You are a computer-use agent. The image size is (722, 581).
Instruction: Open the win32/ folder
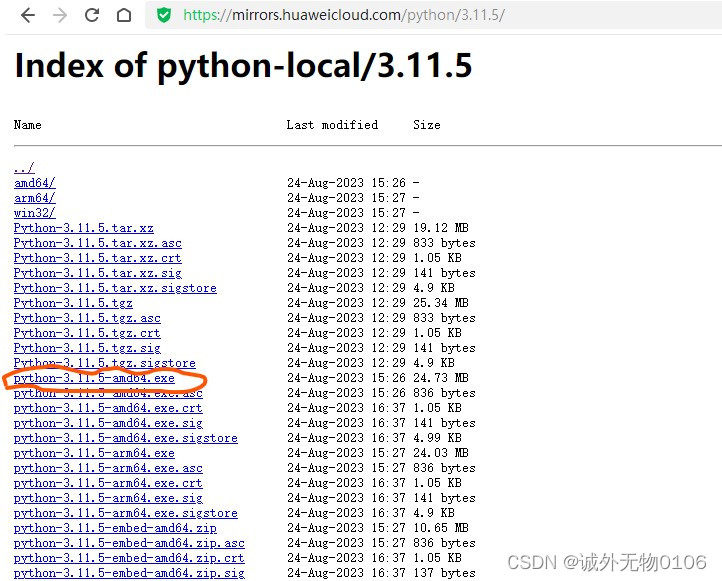click(35, 213)
